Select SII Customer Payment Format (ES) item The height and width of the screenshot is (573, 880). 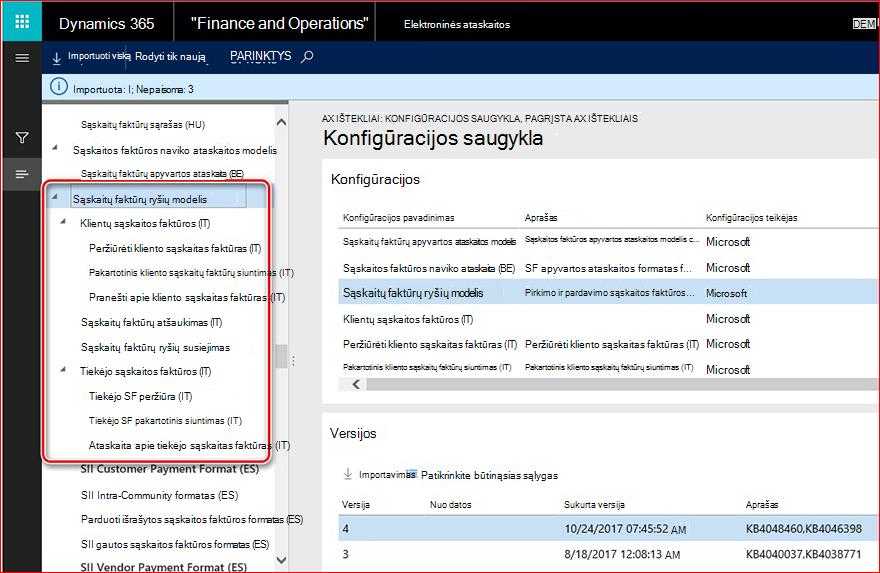(x=169, y=469)
